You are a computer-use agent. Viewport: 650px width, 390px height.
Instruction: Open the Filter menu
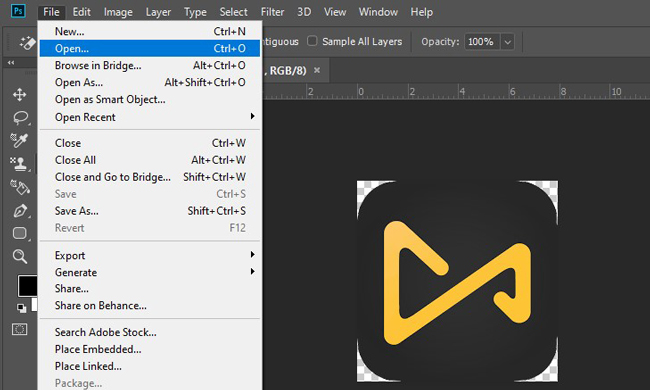coord(272,12)
